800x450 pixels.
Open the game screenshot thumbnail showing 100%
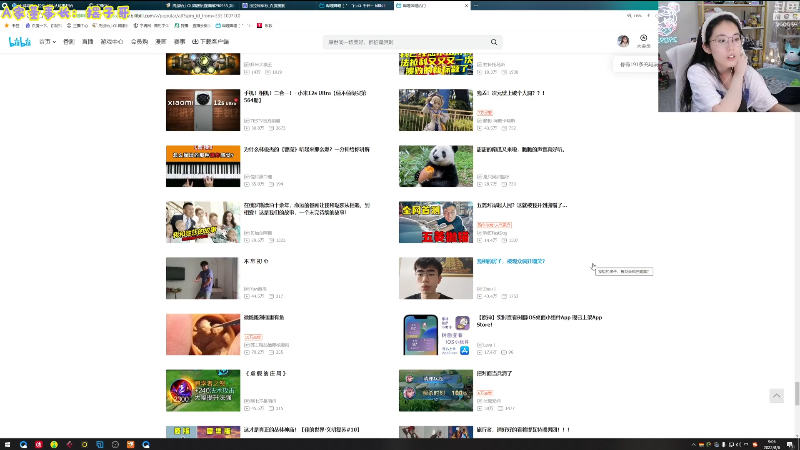coord(436,390)
